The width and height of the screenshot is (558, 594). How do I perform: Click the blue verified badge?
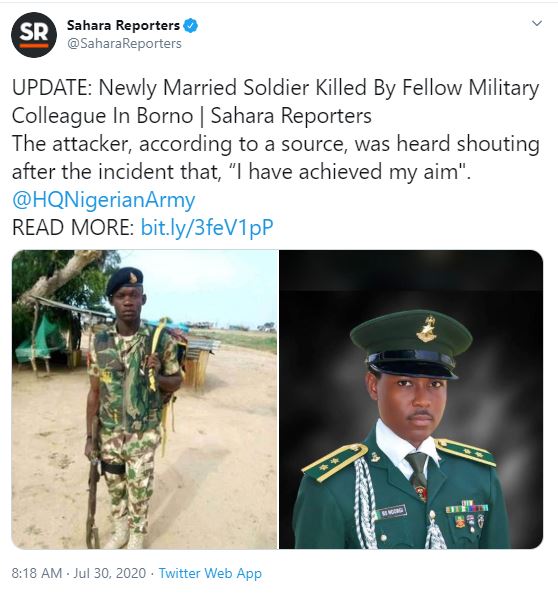pyautogui.click(x=191, y=26)
